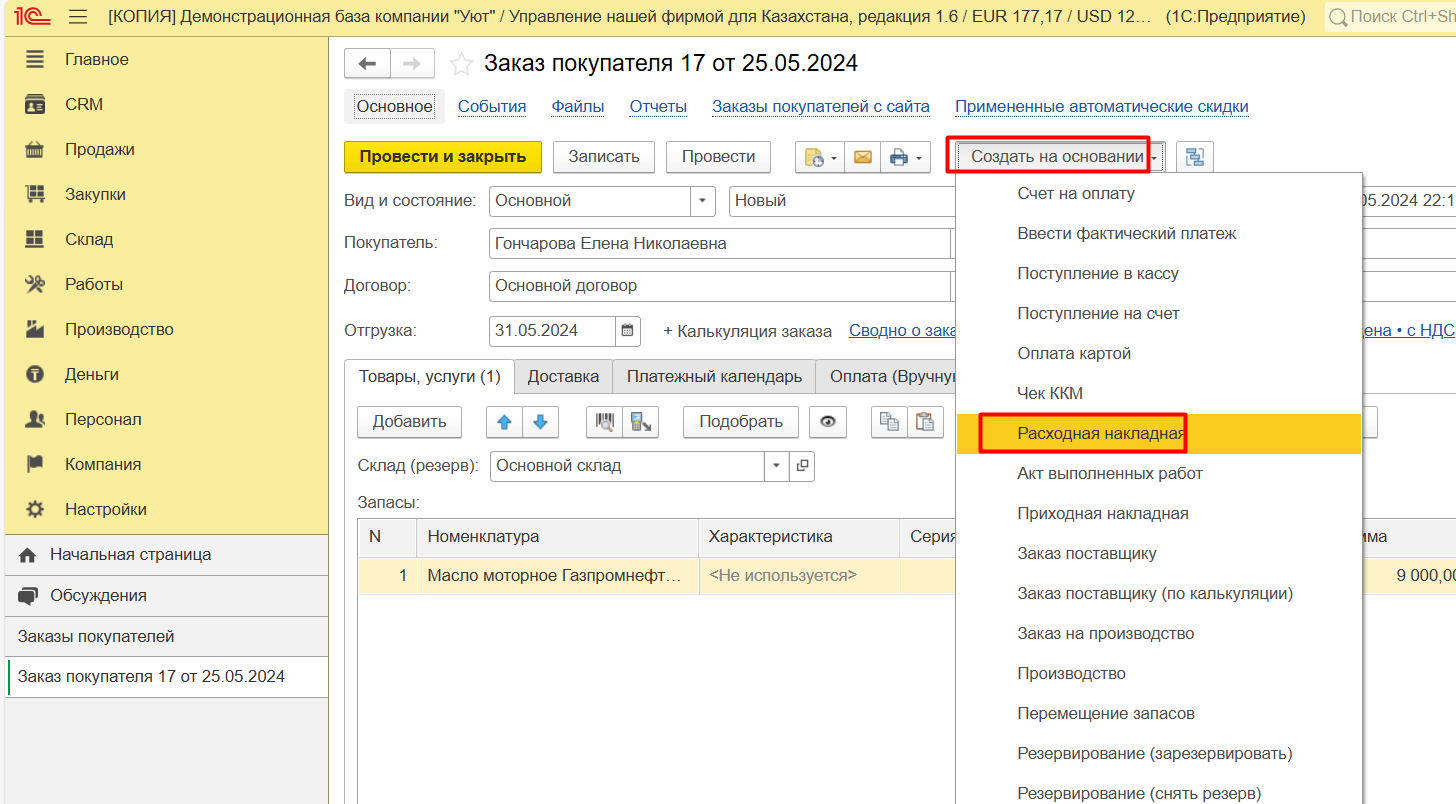Expand the Склад (резерв) dropdown

[777, 466]
